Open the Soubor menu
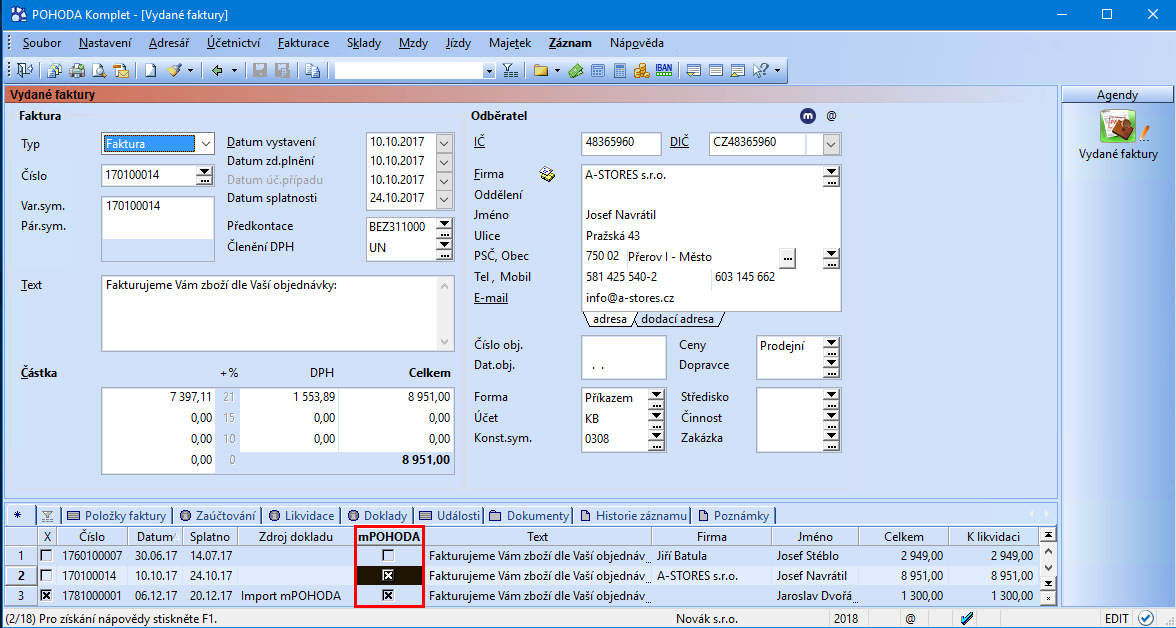Screen dimensions: 1176x628 pyautogui.click(x=42, y=43)
